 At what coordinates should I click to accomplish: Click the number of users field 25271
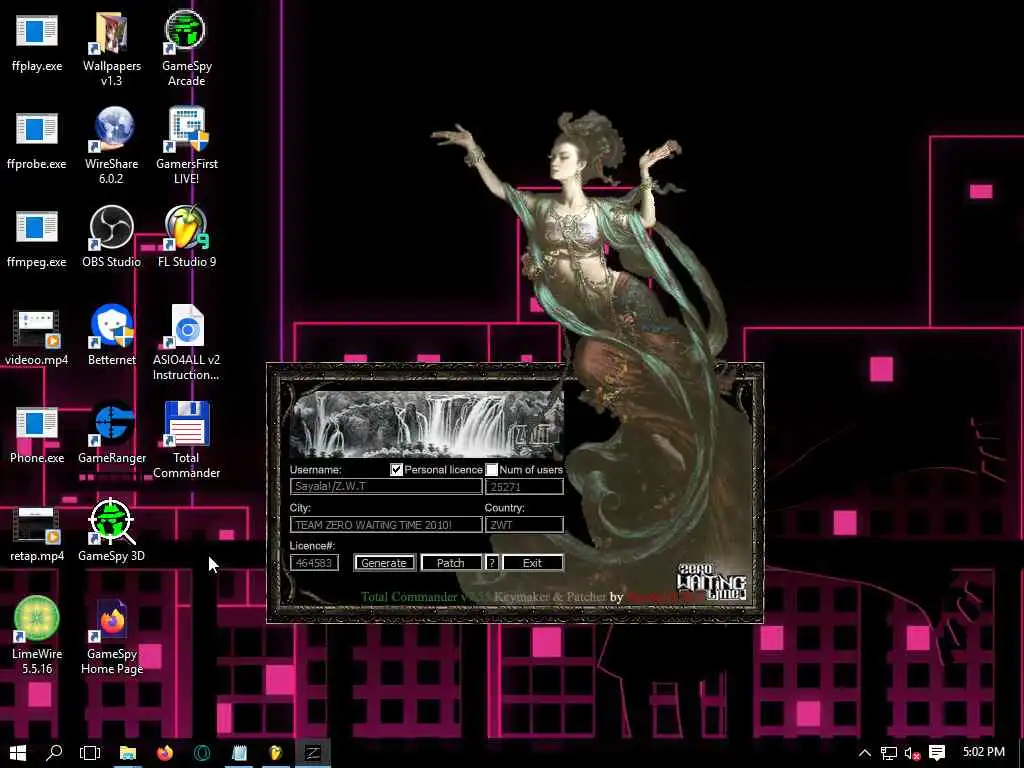524,487
